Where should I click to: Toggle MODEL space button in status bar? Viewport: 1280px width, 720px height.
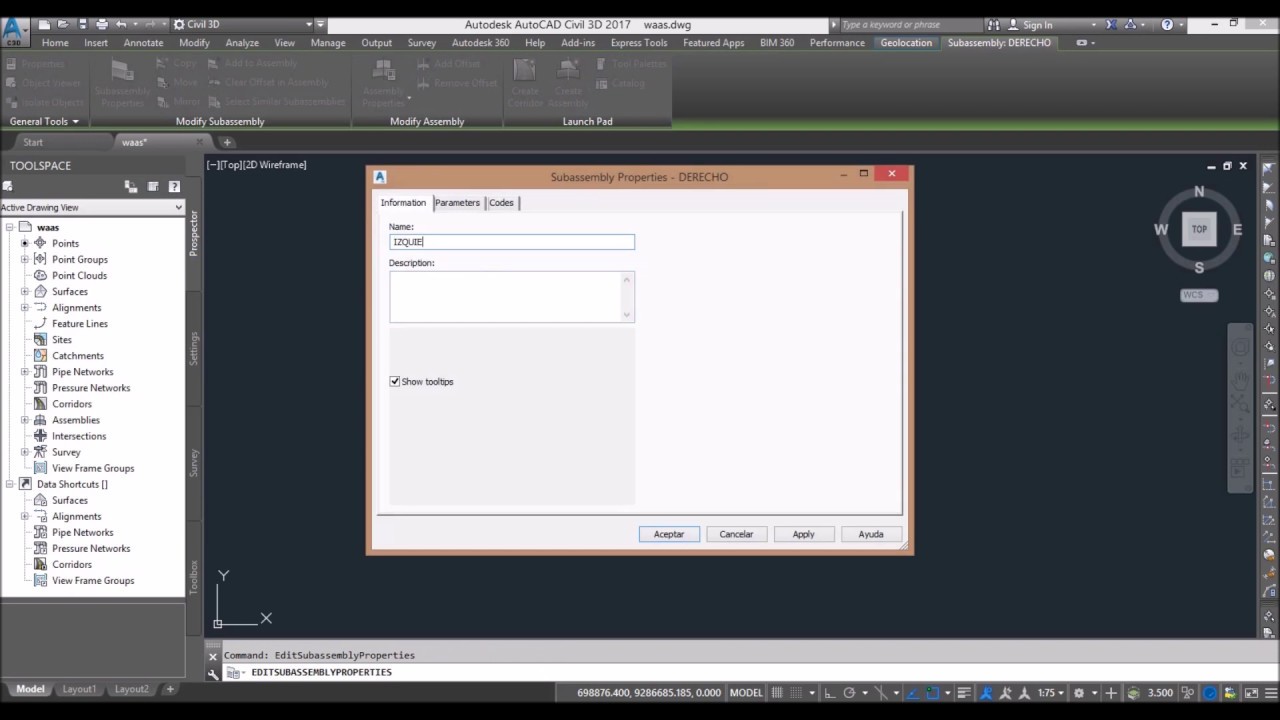coord(746,693)
